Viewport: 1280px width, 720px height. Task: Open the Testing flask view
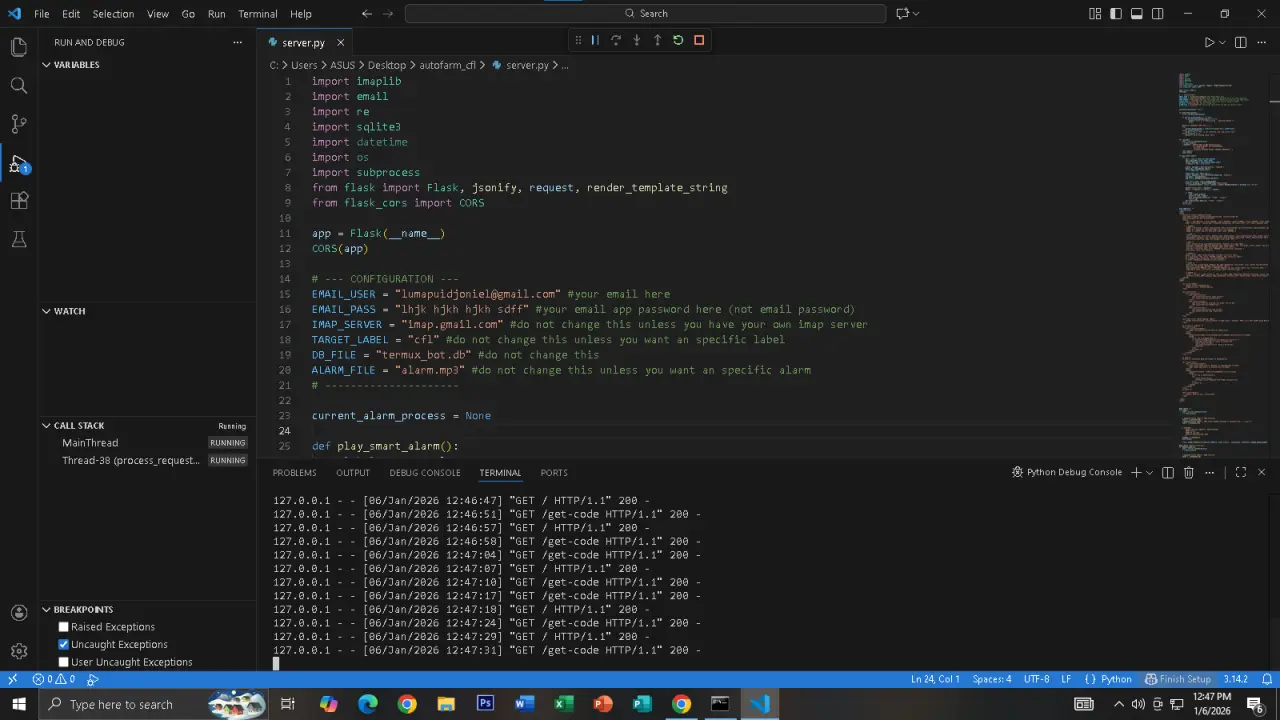19,239
